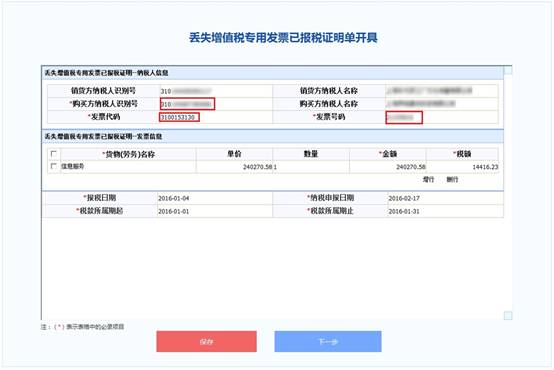The height and width of the screenshot is (370, 554).
Task: Click the 货物(劳务)名称 column header
Action: (129, 154)
